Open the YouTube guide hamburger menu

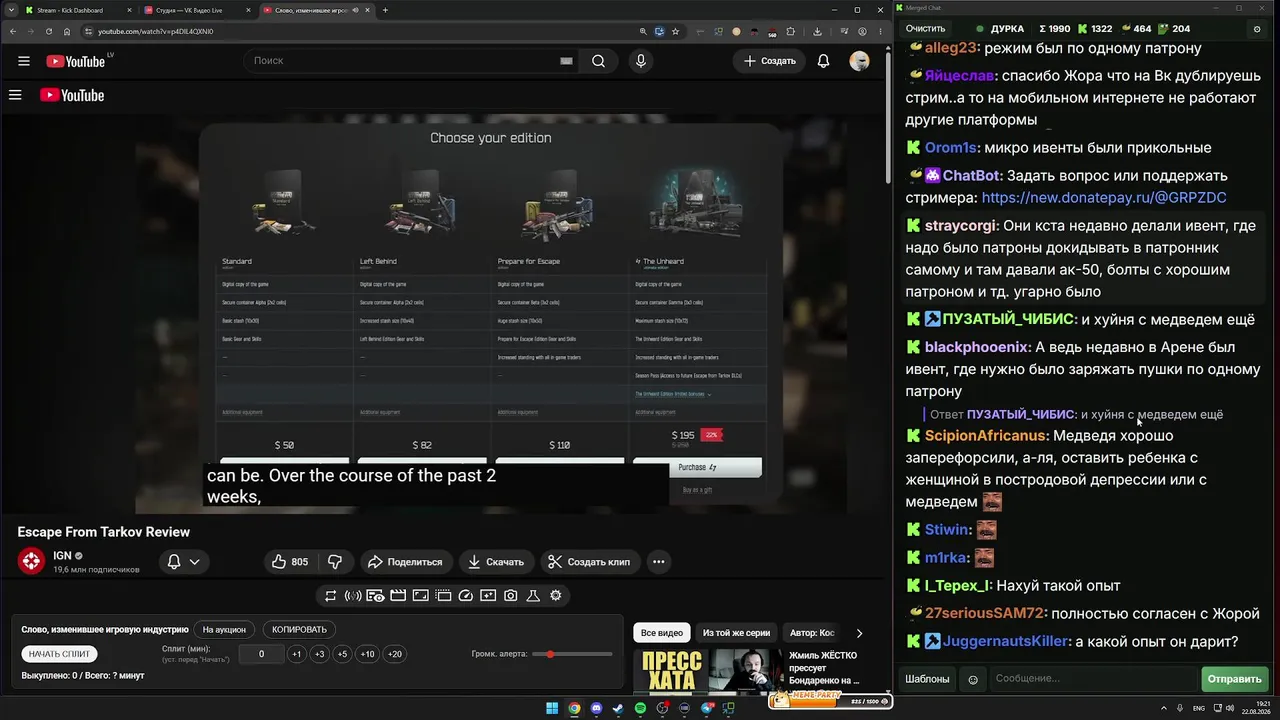tap(24, 61)
